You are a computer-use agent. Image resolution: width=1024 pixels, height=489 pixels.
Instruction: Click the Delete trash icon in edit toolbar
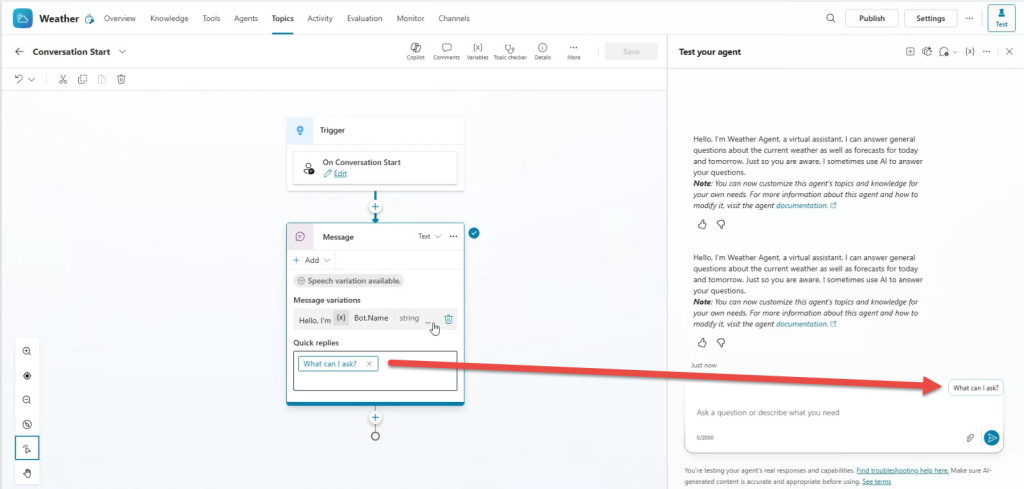pyautogui.click(x=121, y=79)
